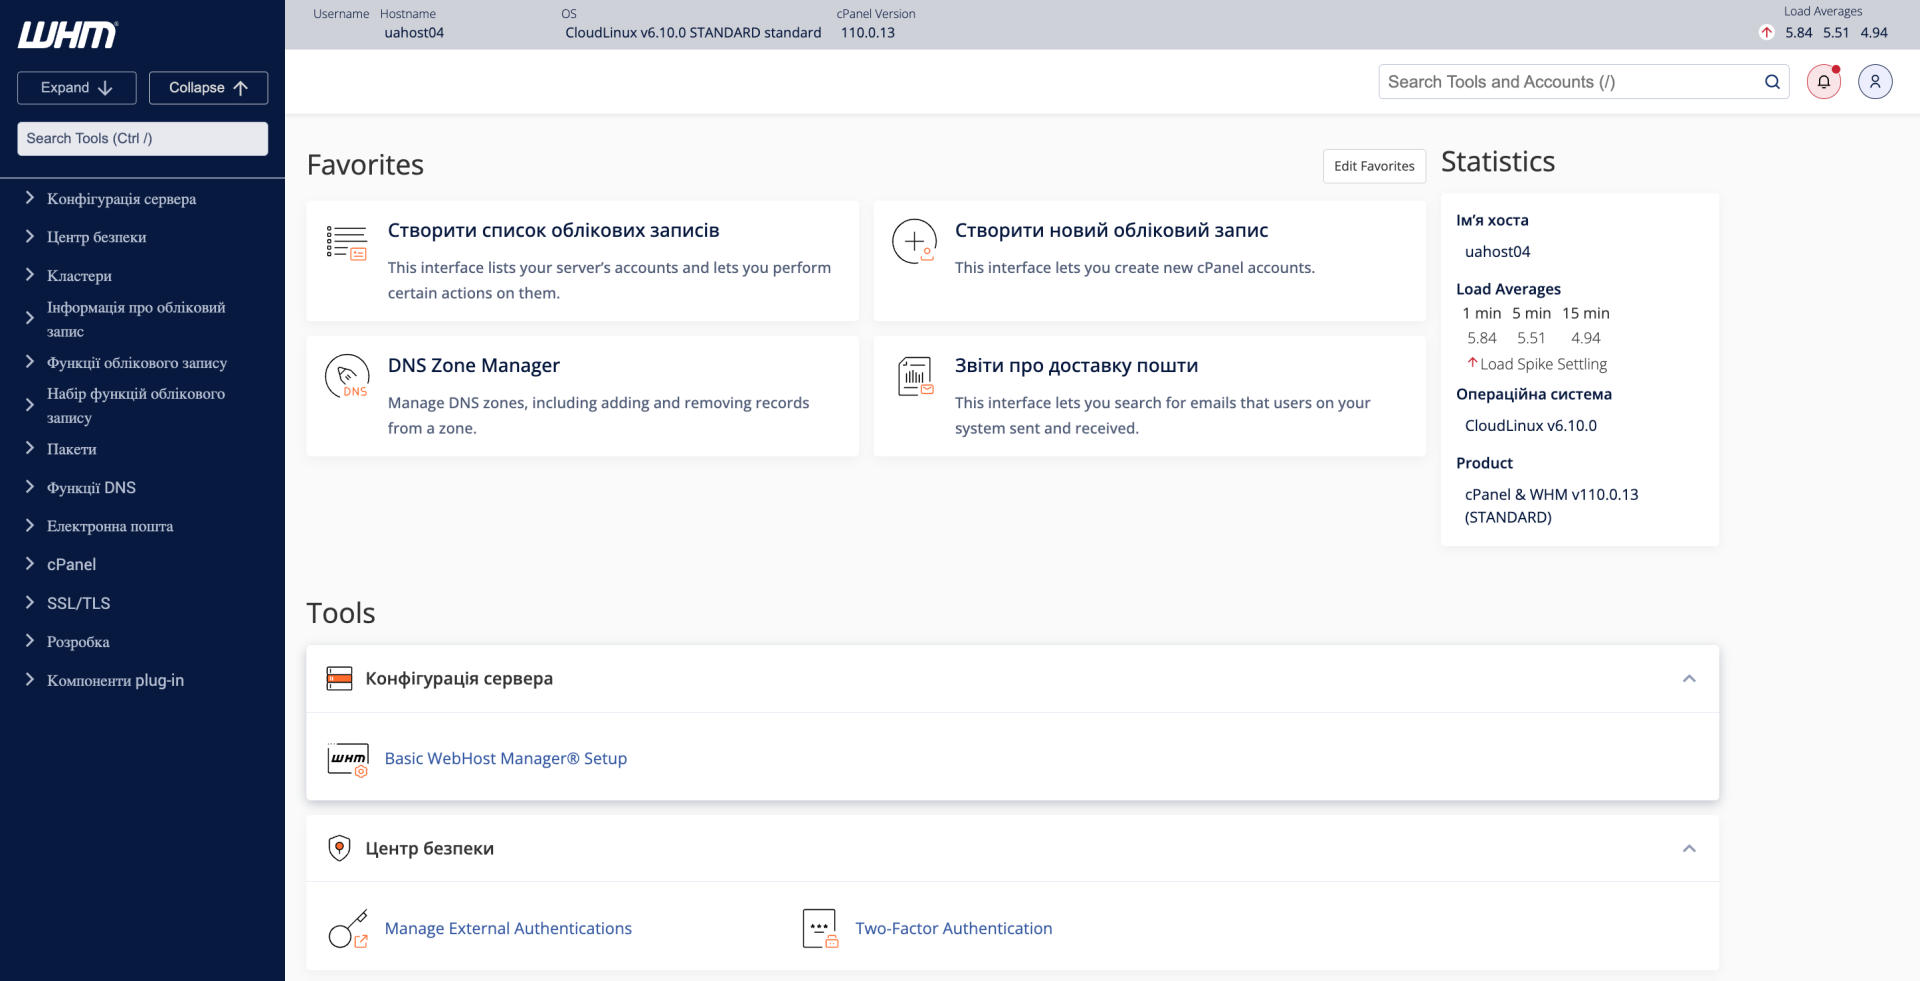Click the account list icon in Favorites
The height and width of the screenshot is (981, 1920).
(347, 241)
